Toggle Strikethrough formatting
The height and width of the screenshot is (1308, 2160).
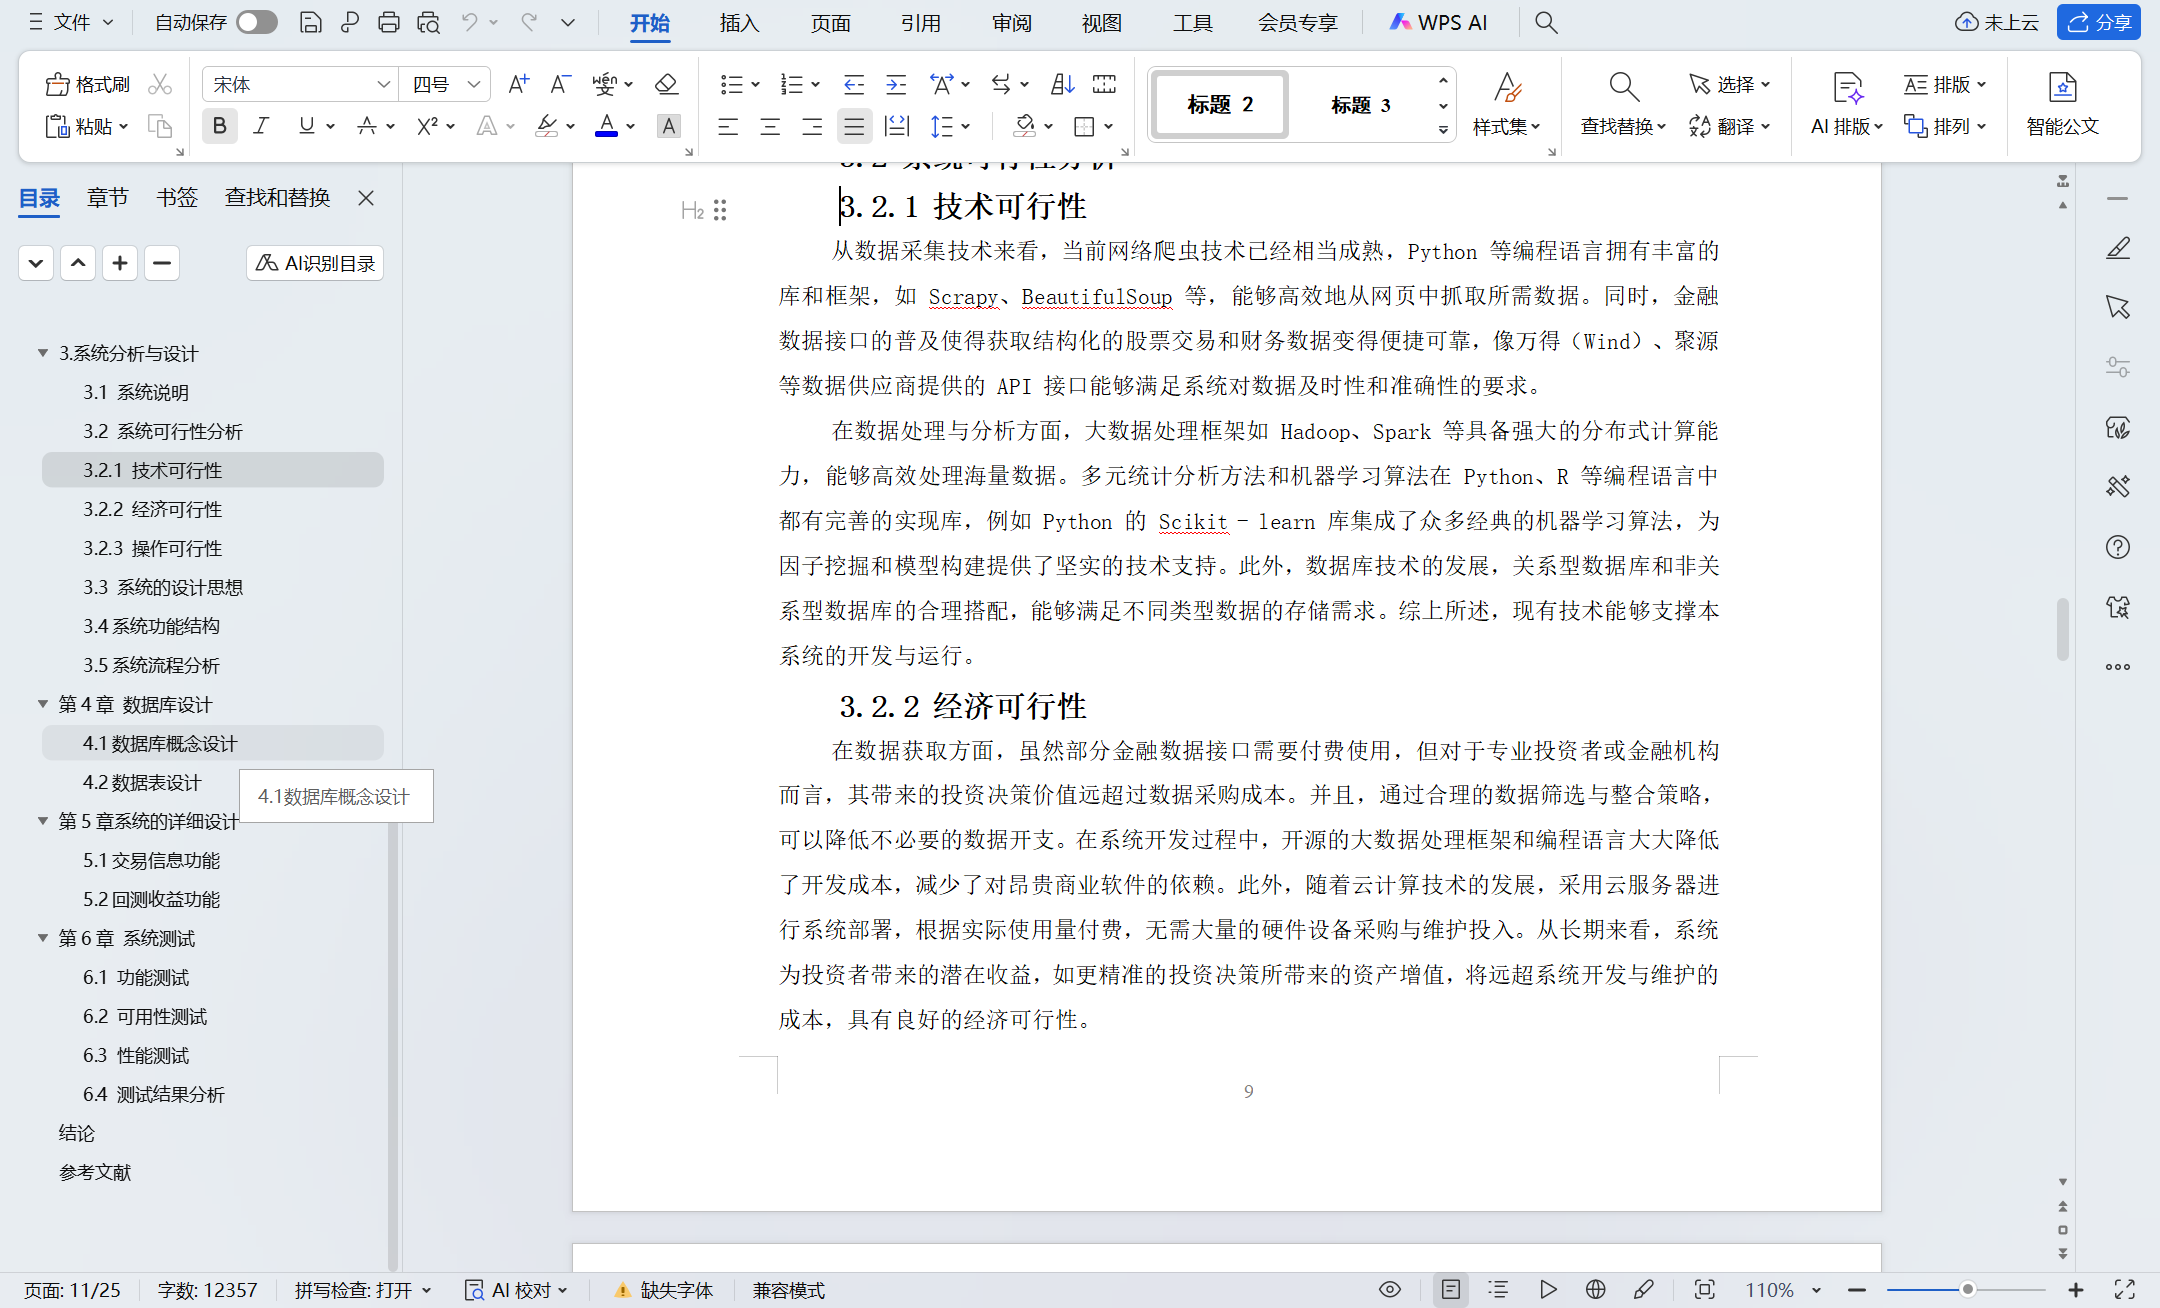tap(367, 126)
